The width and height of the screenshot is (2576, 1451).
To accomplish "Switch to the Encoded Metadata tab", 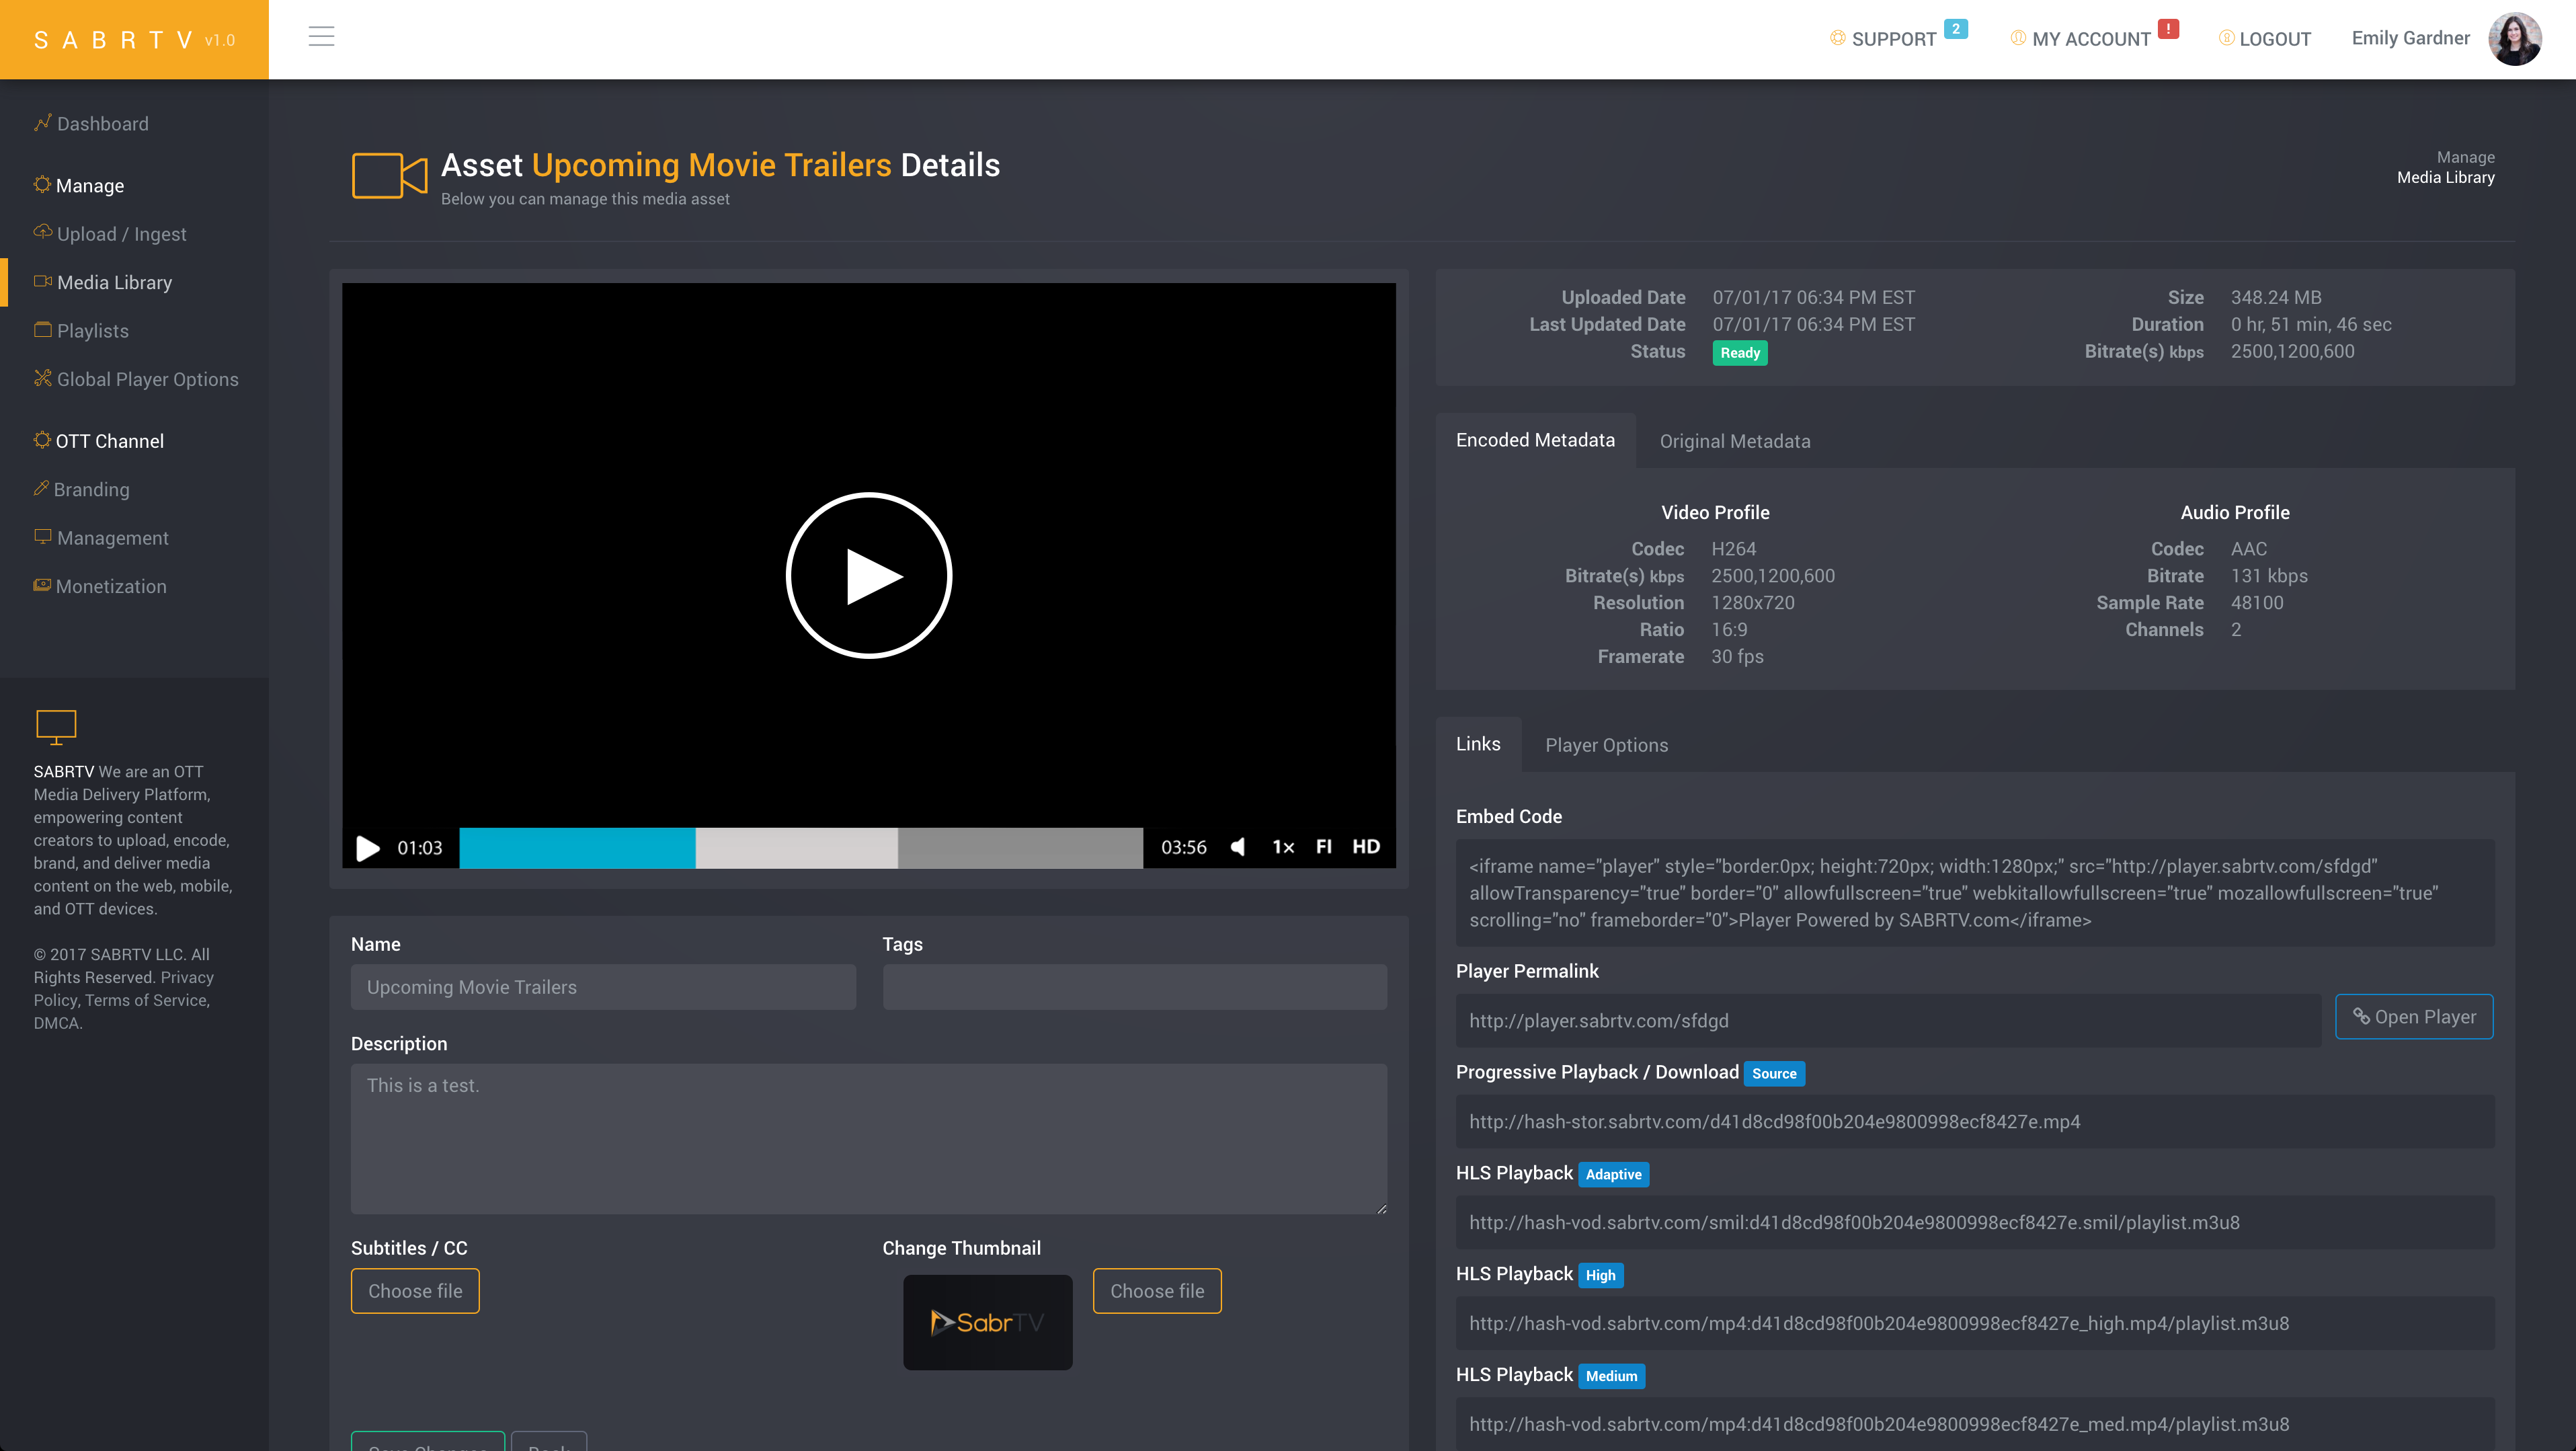I will click(1535, 440).
